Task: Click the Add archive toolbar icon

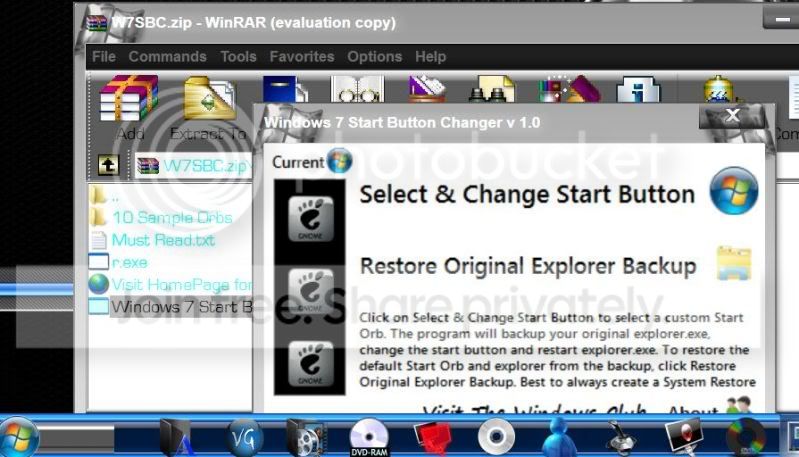Action: [x=129, y=99]
